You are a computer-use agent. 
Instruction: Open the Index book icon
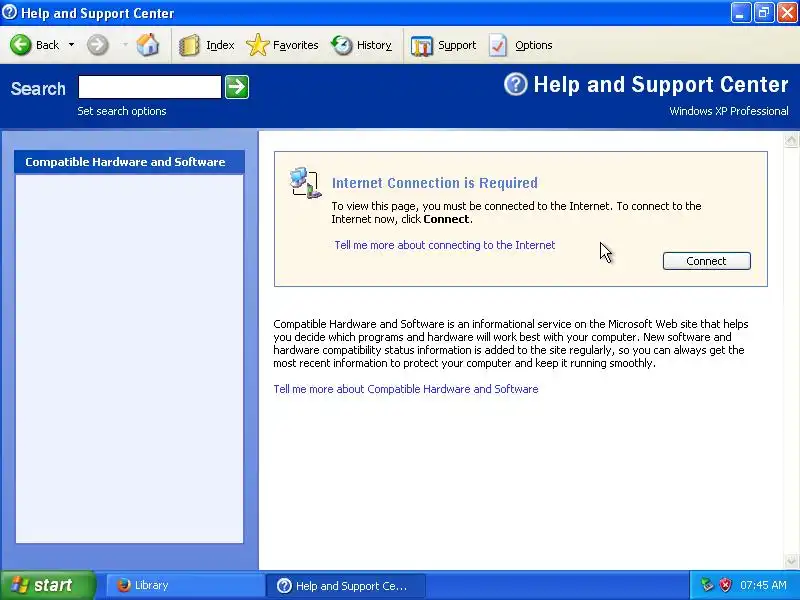click(189, 45)
